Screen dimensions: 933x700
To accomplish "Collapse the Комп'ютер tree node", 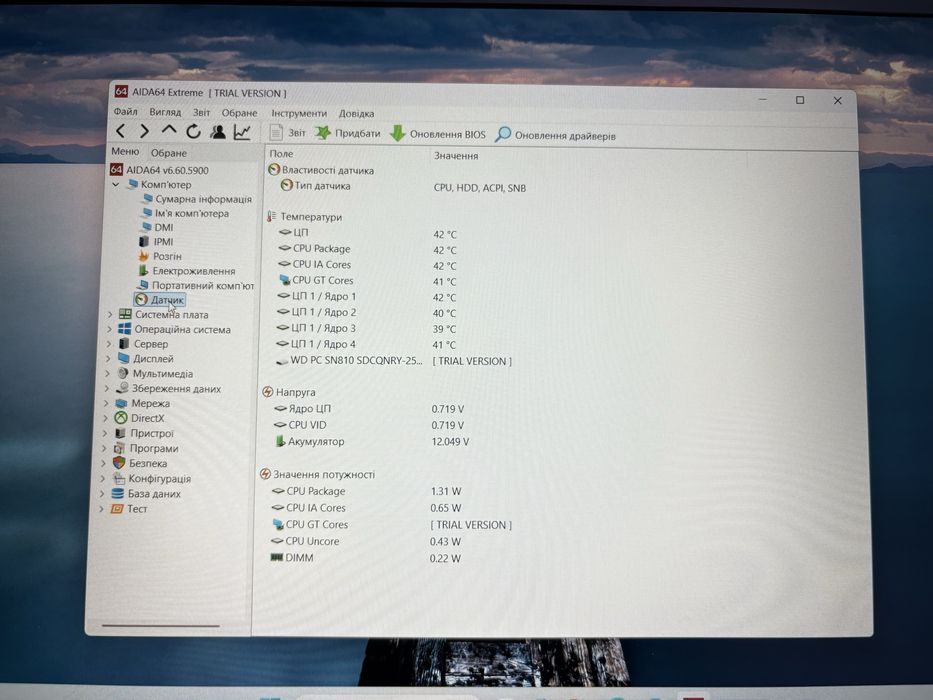I will [x=115, y=185].
